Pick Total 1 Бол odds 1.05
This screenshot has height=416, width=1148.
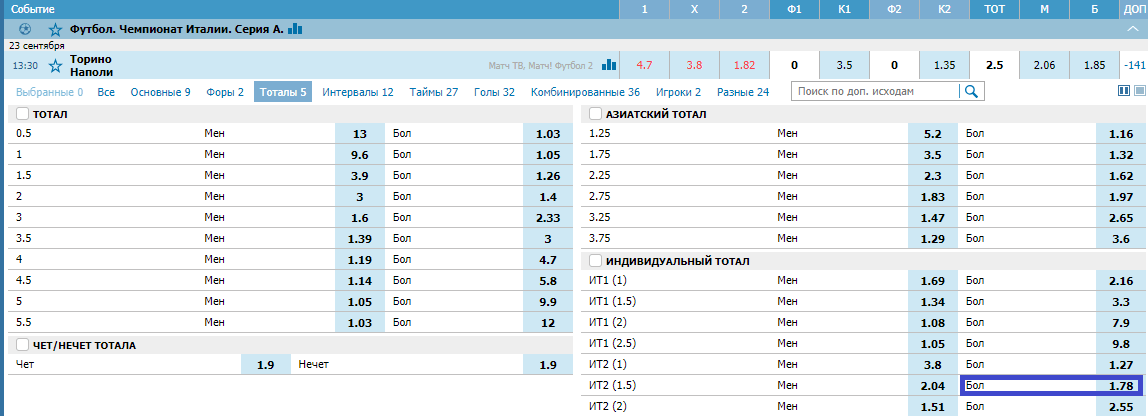click(x=548, y=155)
